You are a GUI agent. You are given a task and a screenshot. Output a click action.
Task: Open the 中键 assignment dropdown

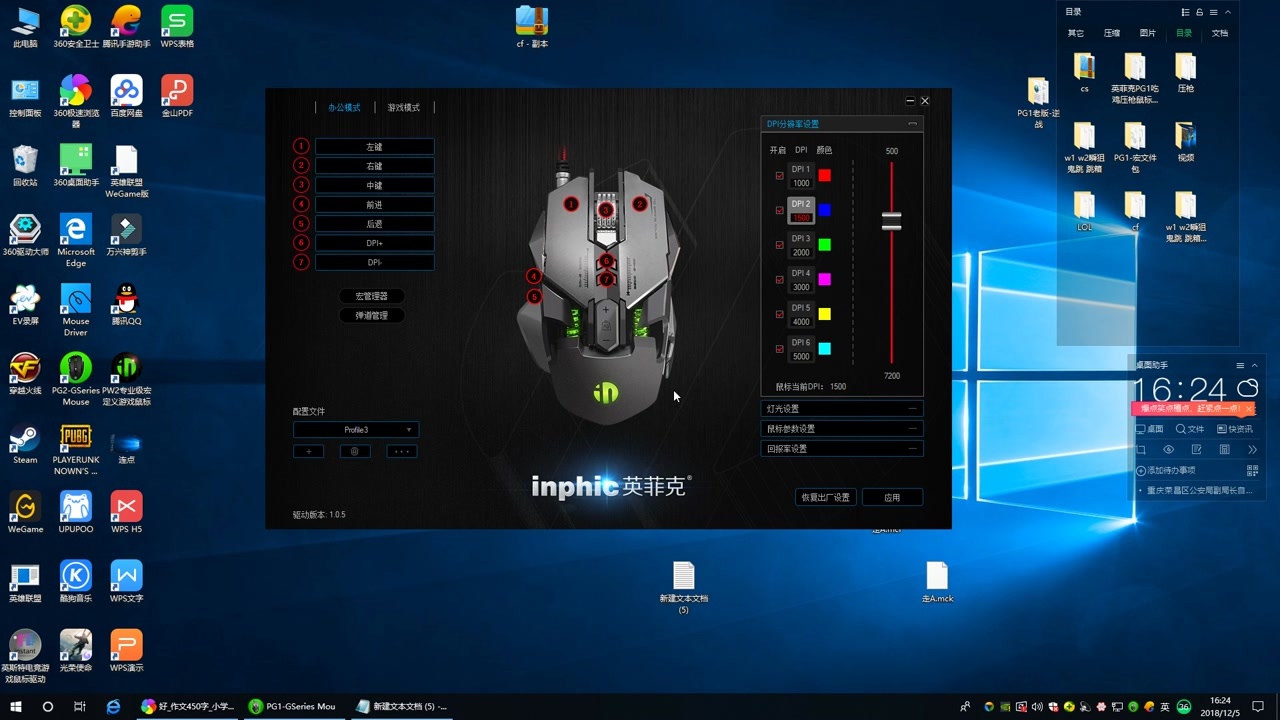[x=375, y=185]
